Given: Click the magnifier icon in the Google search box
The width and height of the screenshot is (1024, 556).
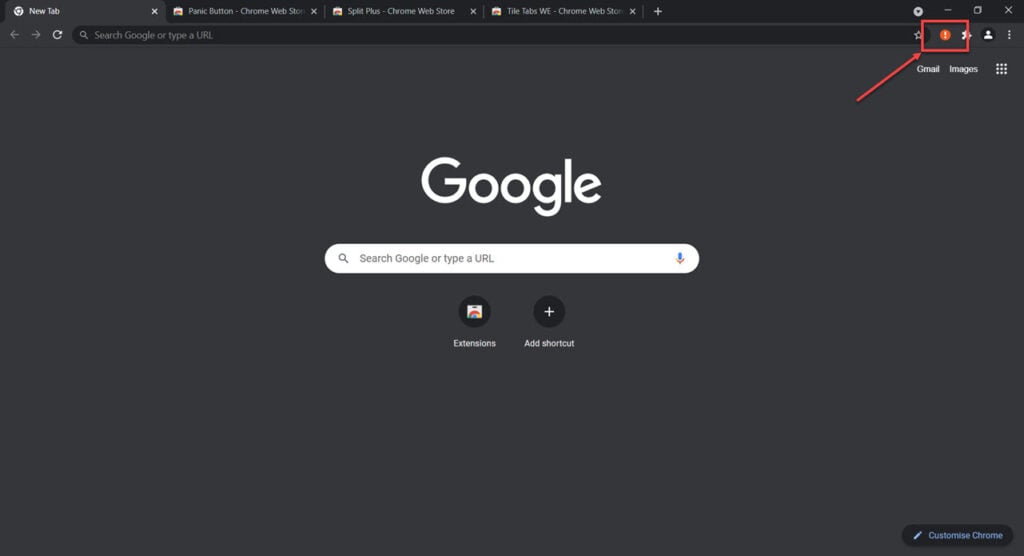Looking at the screenshot, I should [x=343, y=259].
